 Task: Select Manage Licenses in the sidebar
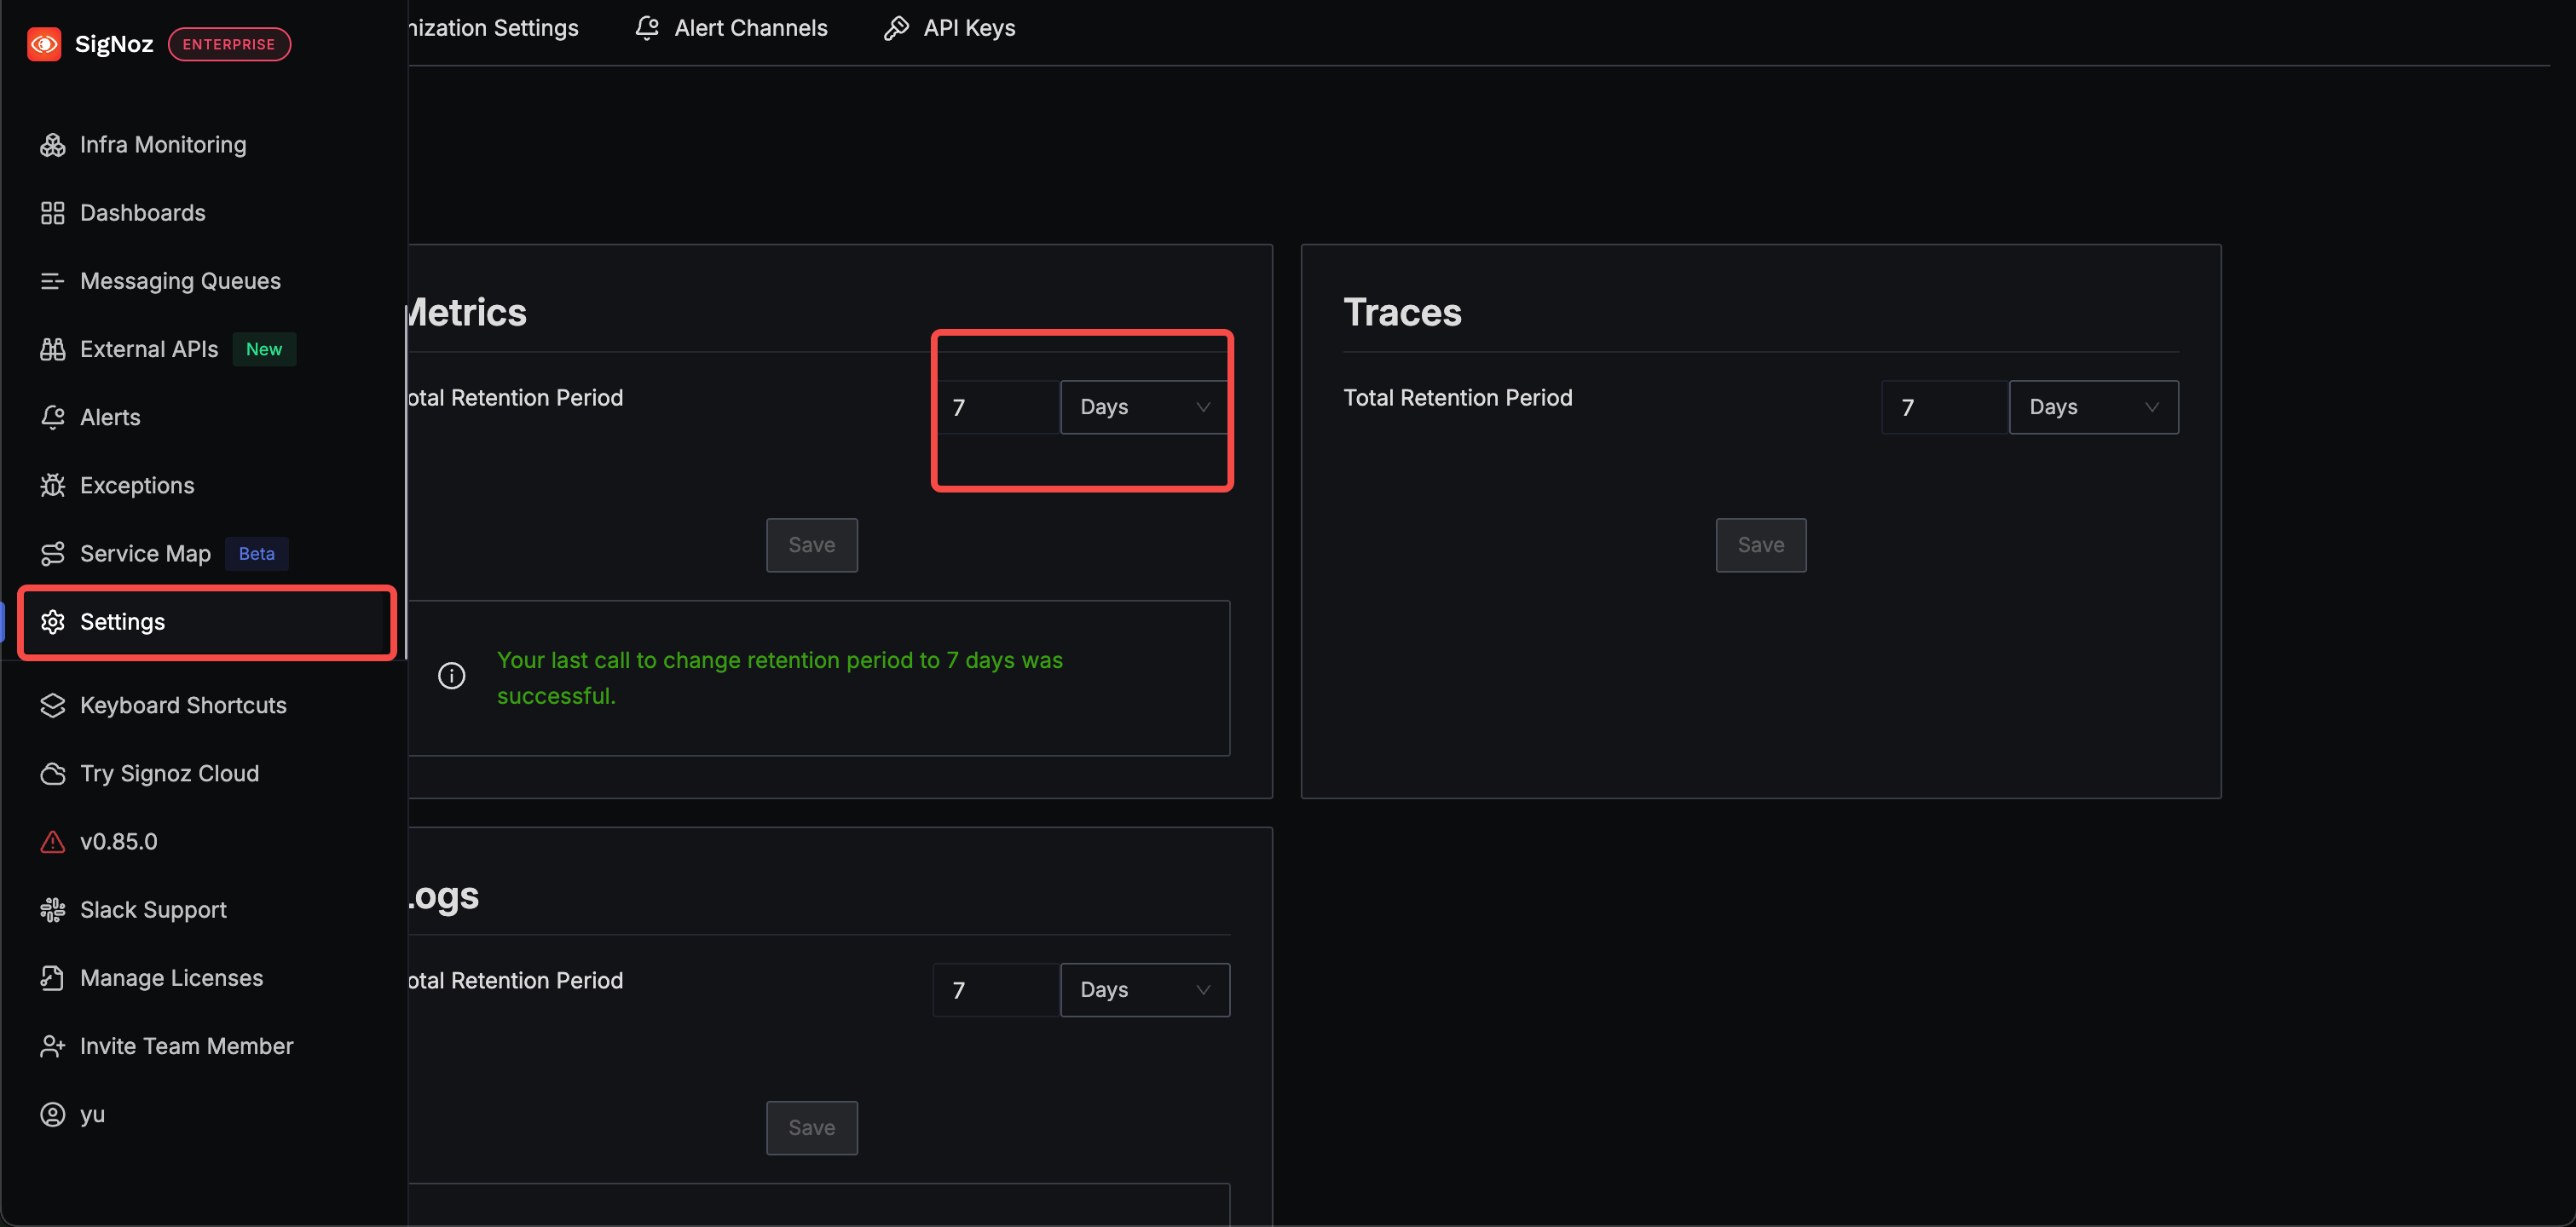171,978
